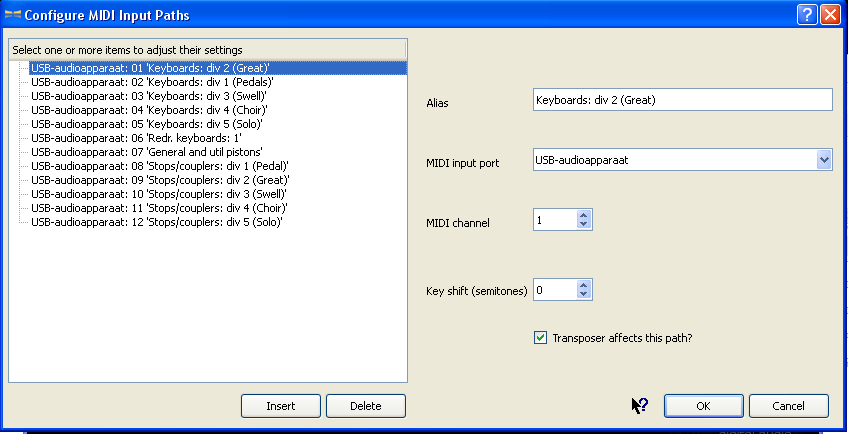
Task: Click the What's This help cursor icon
Action: (640, 406)
